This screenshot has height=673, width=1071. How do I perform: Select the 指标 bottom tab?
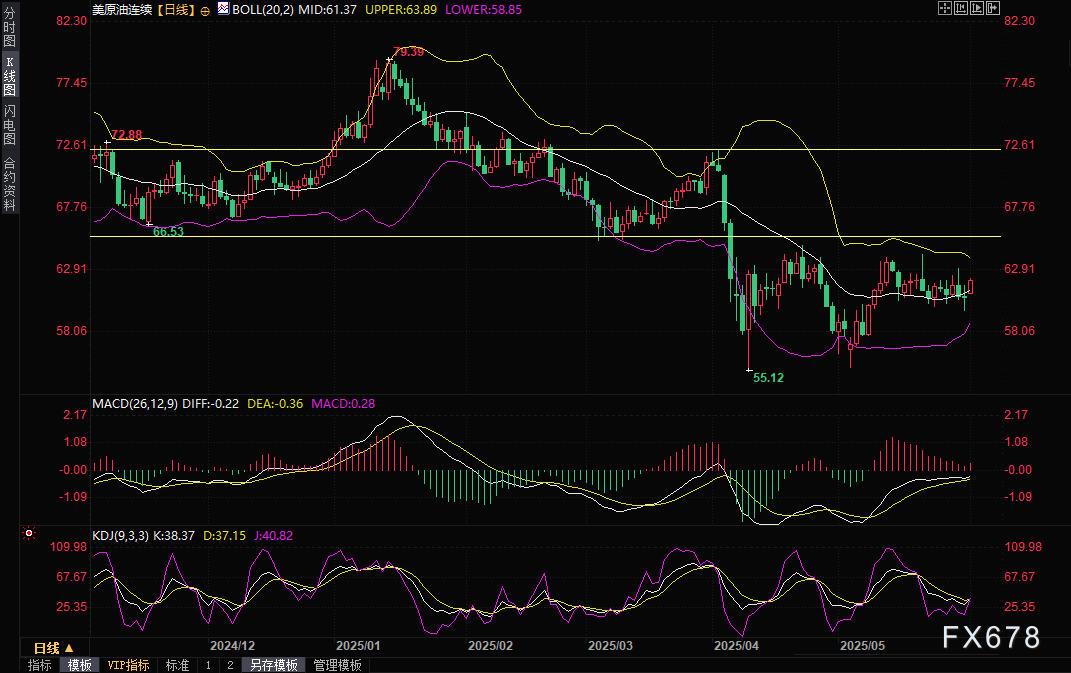[x=40, y=665]
